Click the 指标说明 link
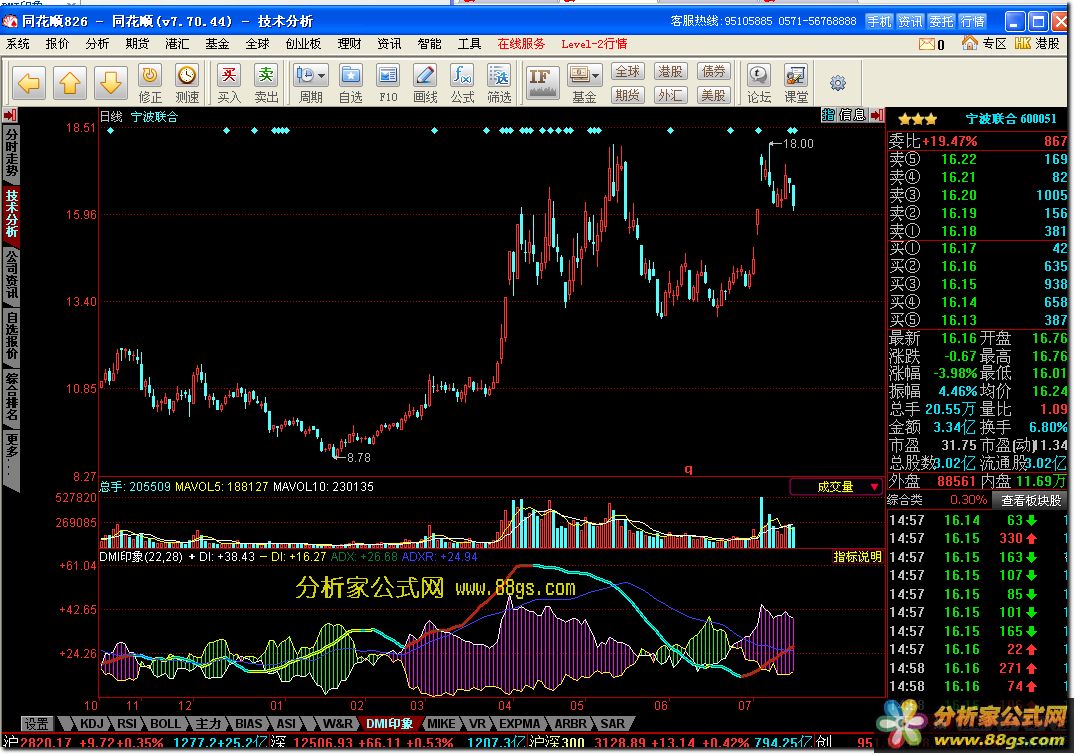Screen dimensions: 1076x755 [857, 557]
